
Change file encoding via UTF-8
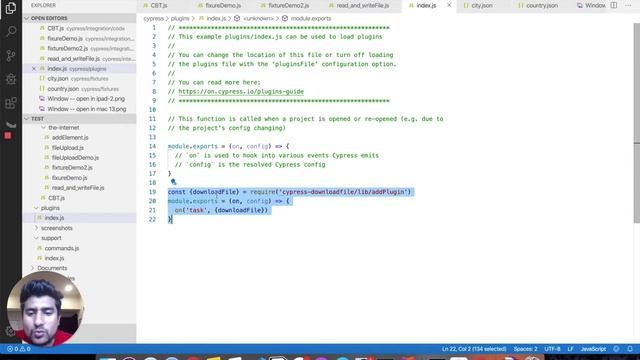pos(552,349)
